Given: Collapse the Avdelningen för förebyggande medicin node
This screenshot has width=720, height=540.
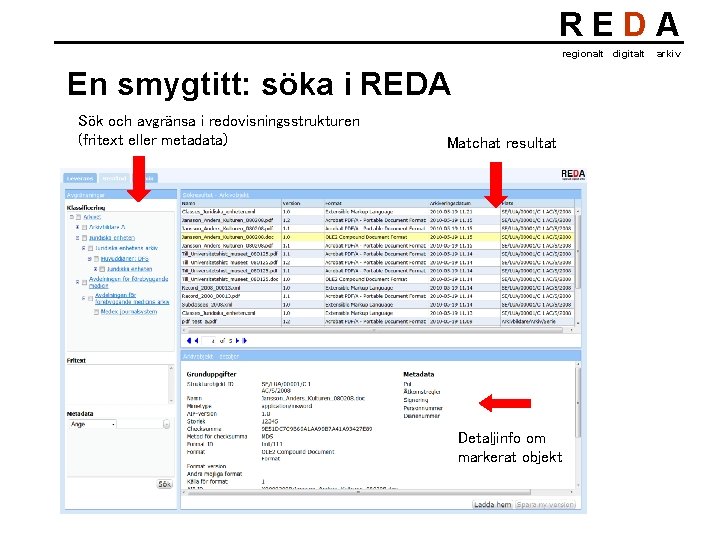Looking at the screenshot, I should (x=77, y=282).
